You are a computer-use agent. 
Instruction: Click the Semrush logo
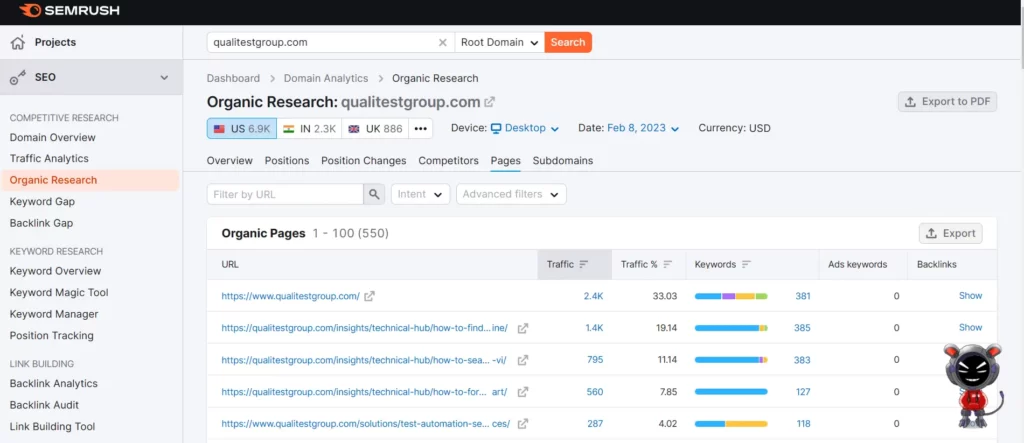69,10
